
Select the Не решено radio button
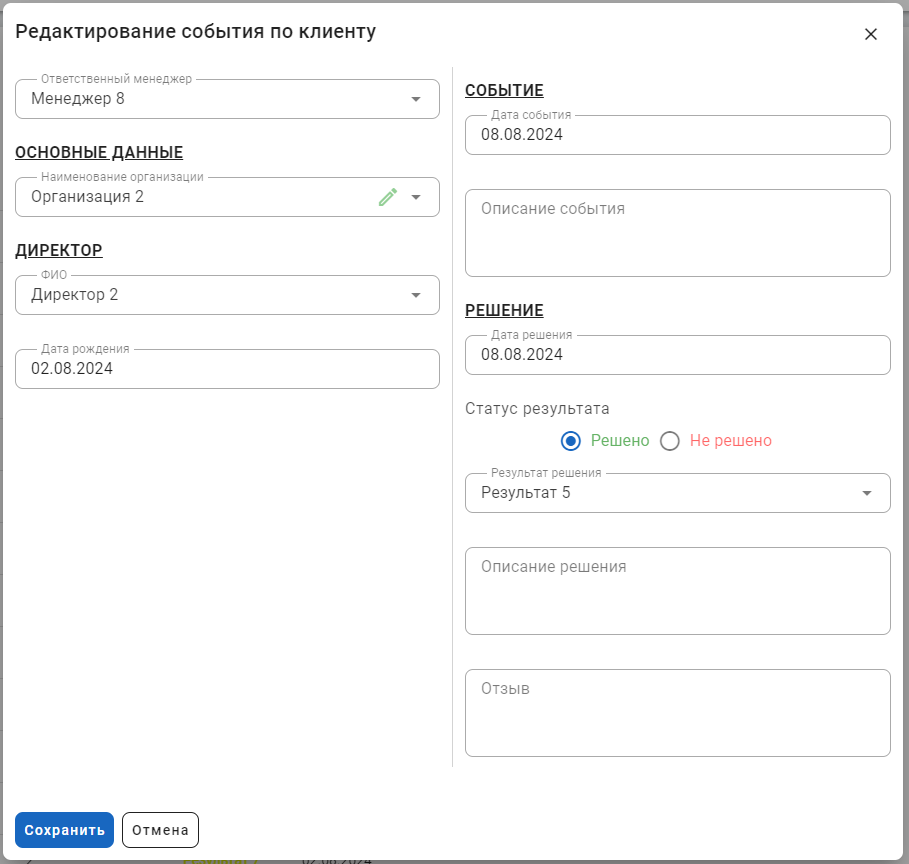[670, 441]
